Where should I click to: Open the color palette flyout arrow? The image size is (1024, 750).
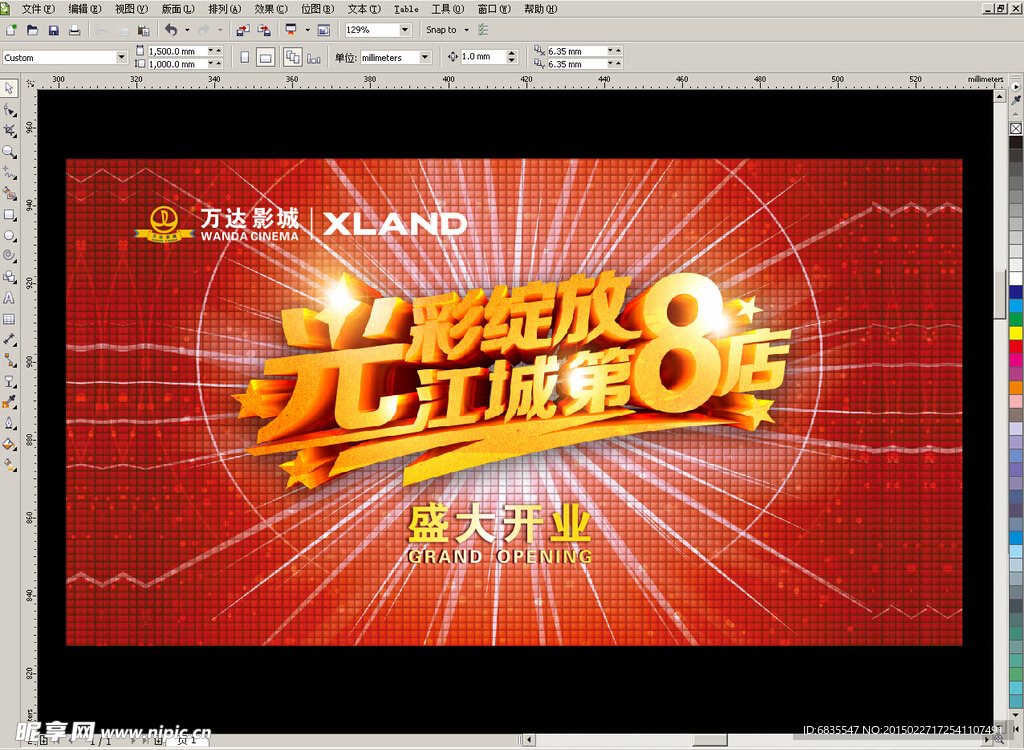pos(1016,86)
